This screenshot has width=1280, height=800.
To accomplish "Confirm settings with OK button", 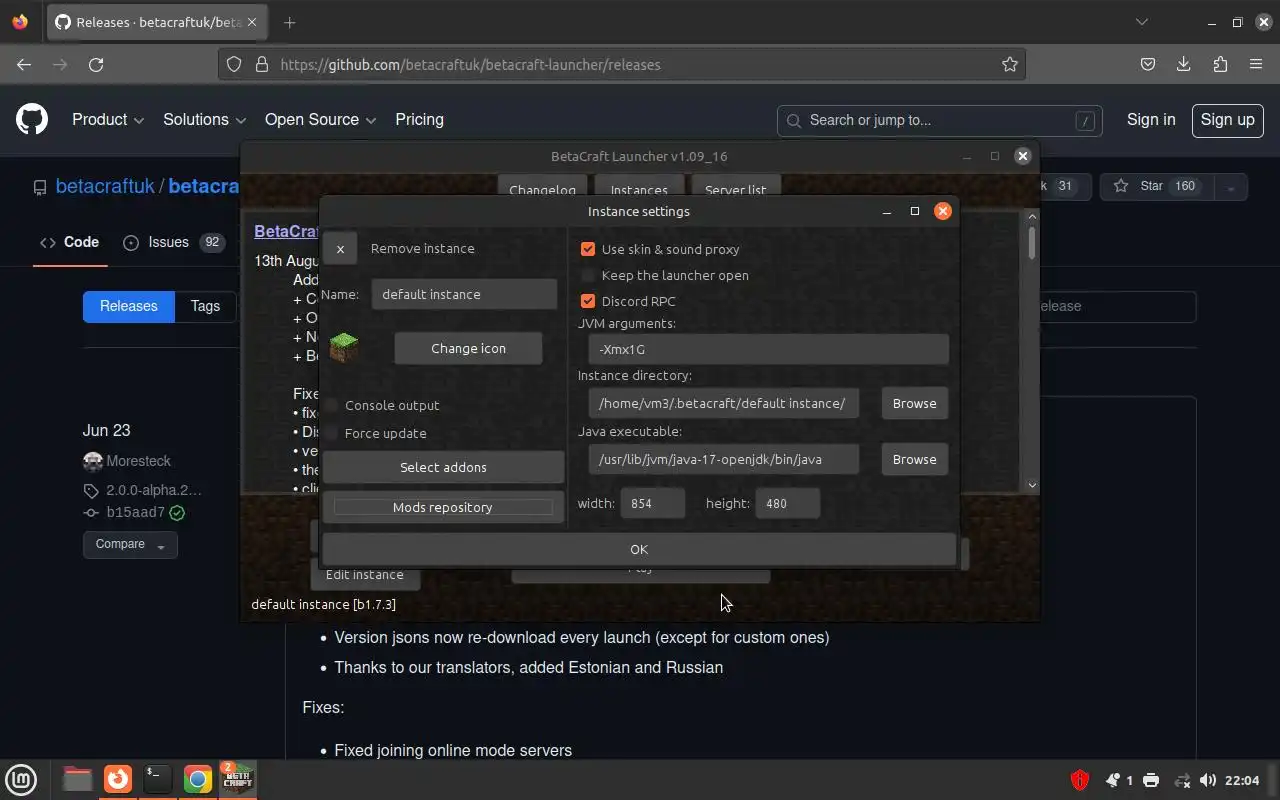I will [639, 549].
